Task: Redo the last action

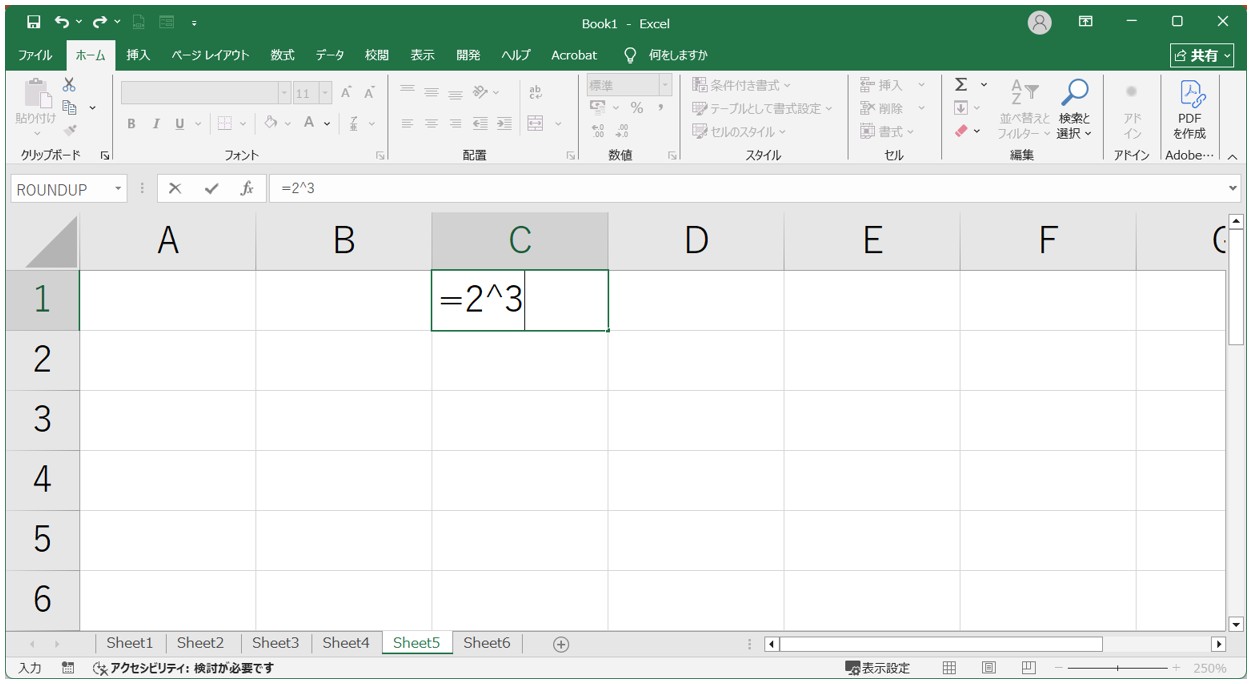Action: click(100, 22)
